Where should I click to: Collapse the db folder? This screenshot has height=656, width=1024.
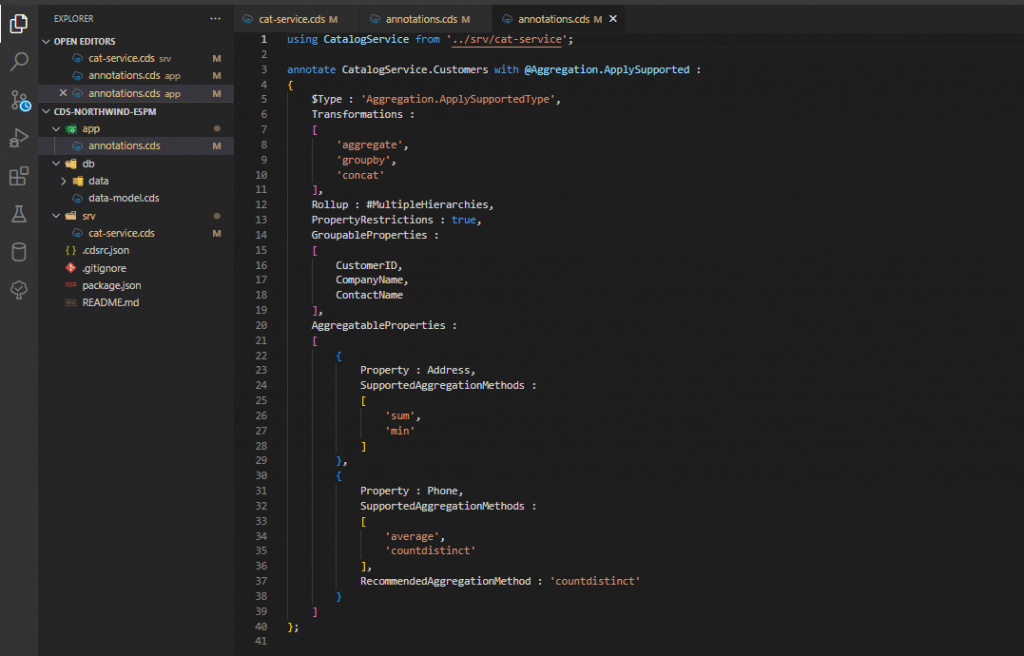[56, 164]
